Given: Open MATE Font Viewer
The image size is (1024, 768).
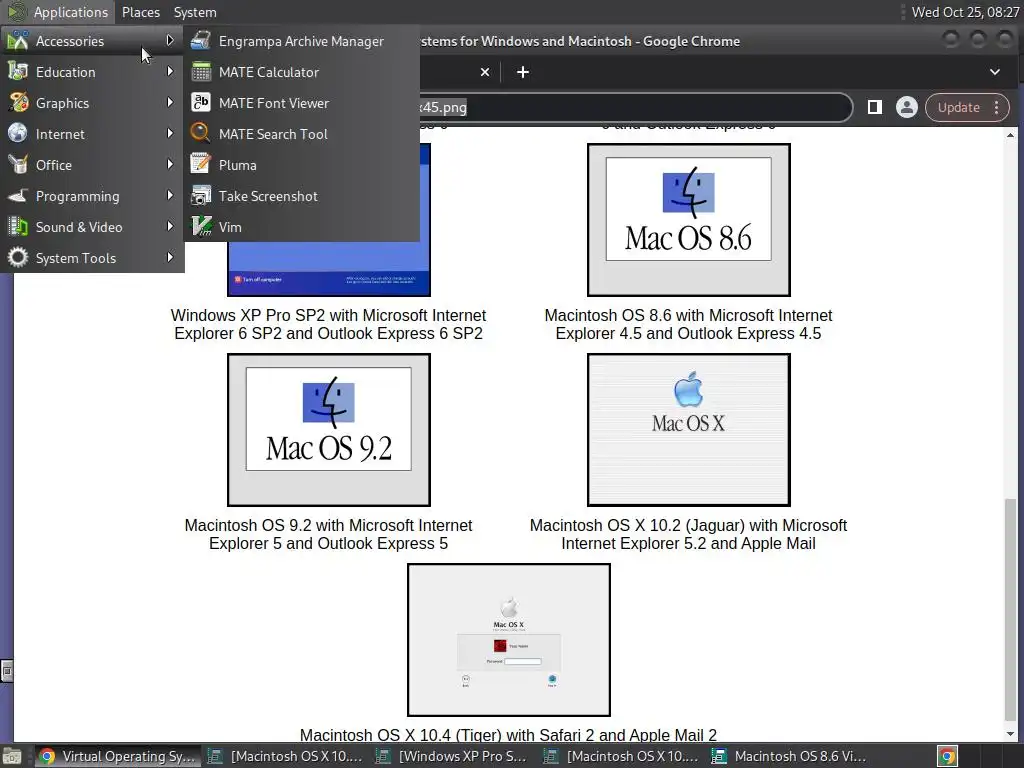Looking at the screenshot, I should coord(301,103).
